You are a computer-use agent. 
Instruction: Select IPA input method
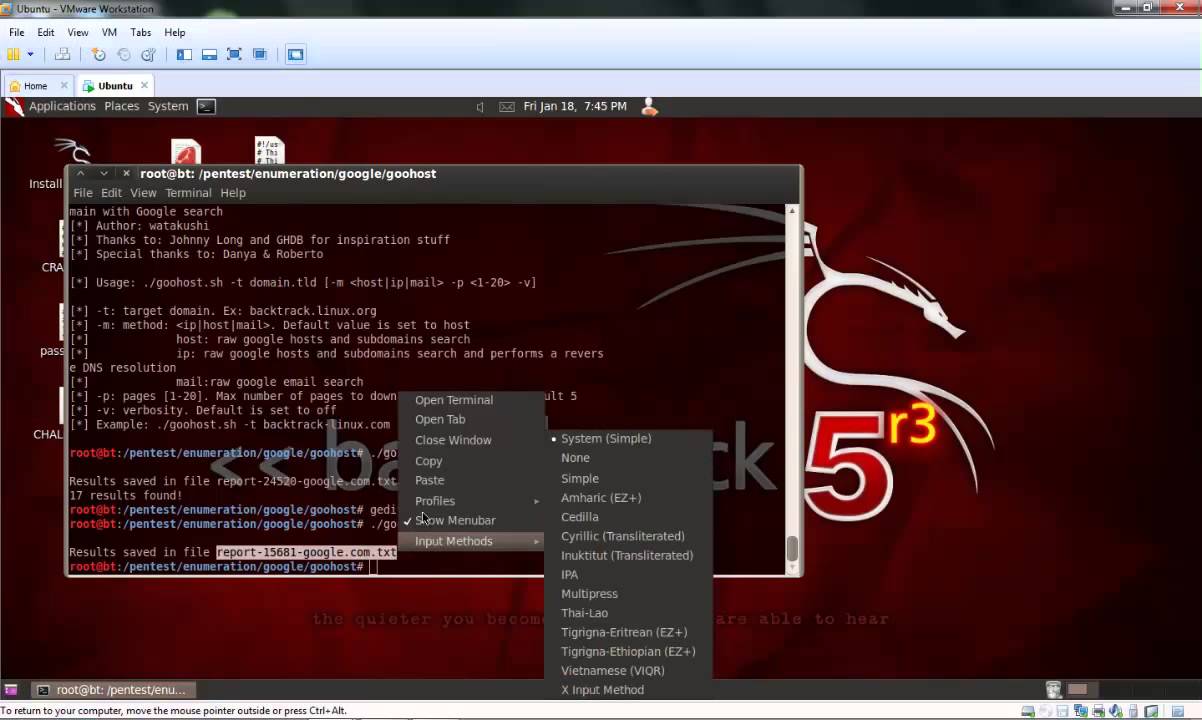point(629,574)
